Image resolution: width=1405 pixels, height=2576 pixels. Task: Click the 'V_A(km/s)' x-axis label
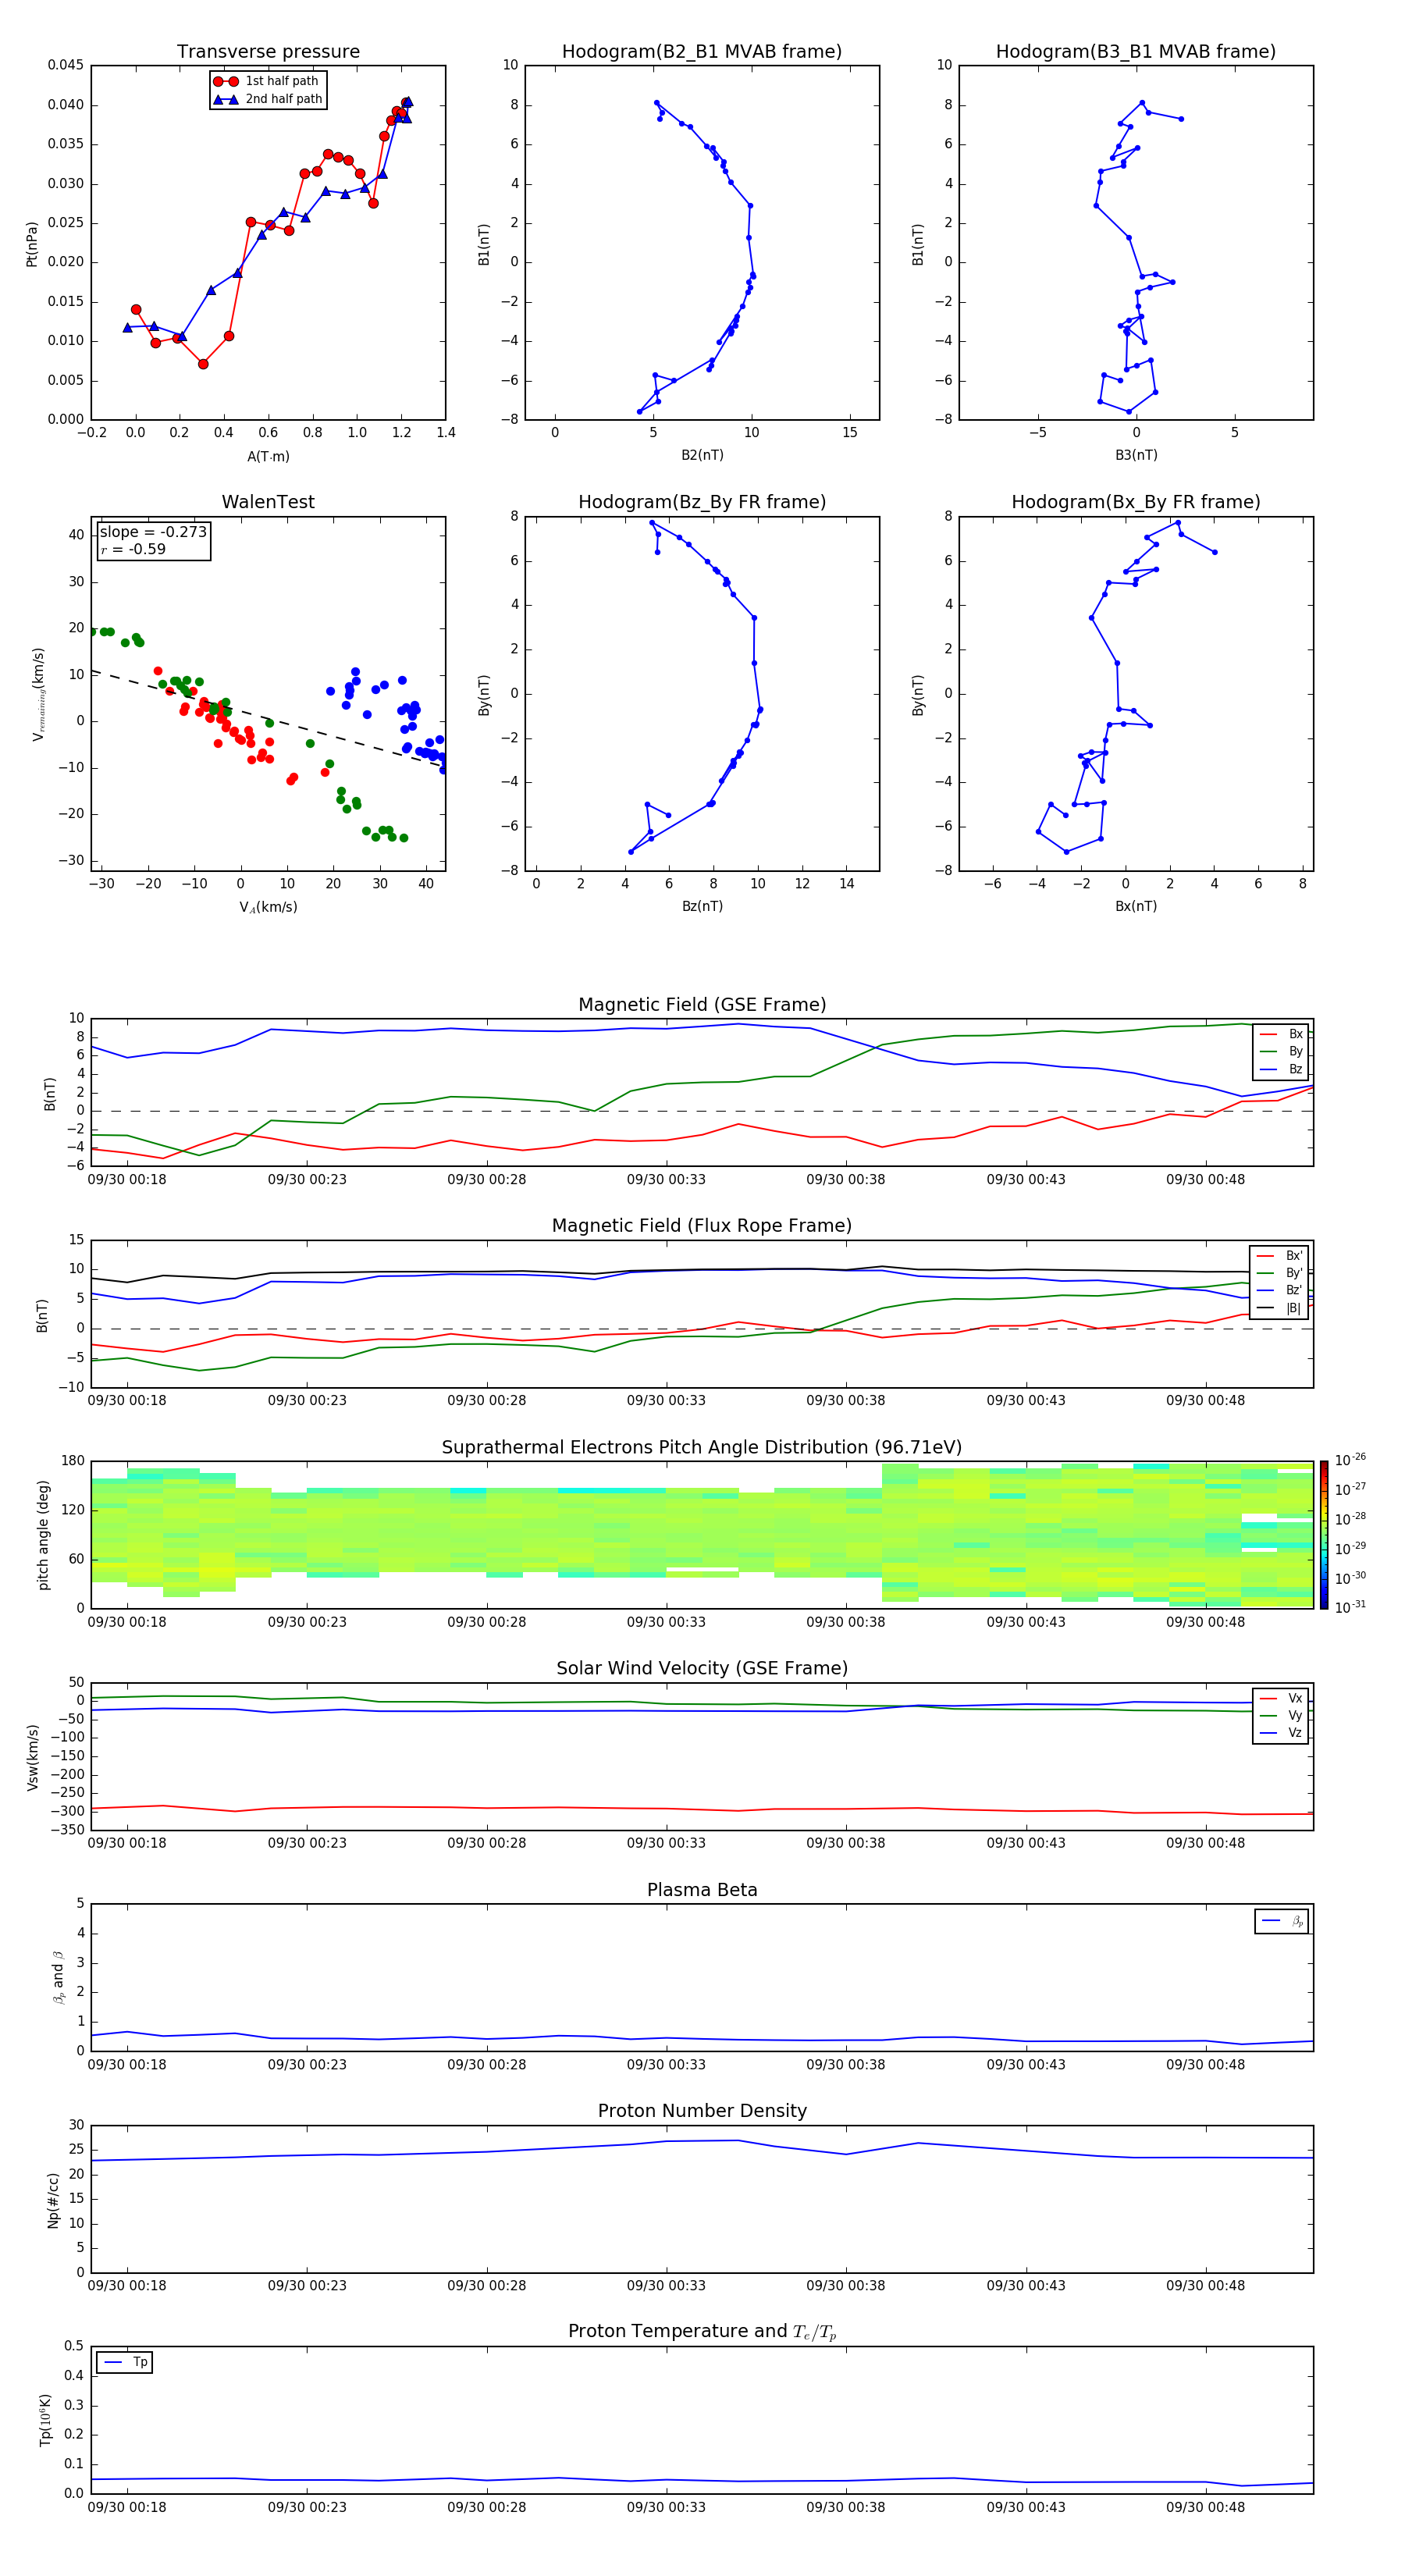(268, 907)
